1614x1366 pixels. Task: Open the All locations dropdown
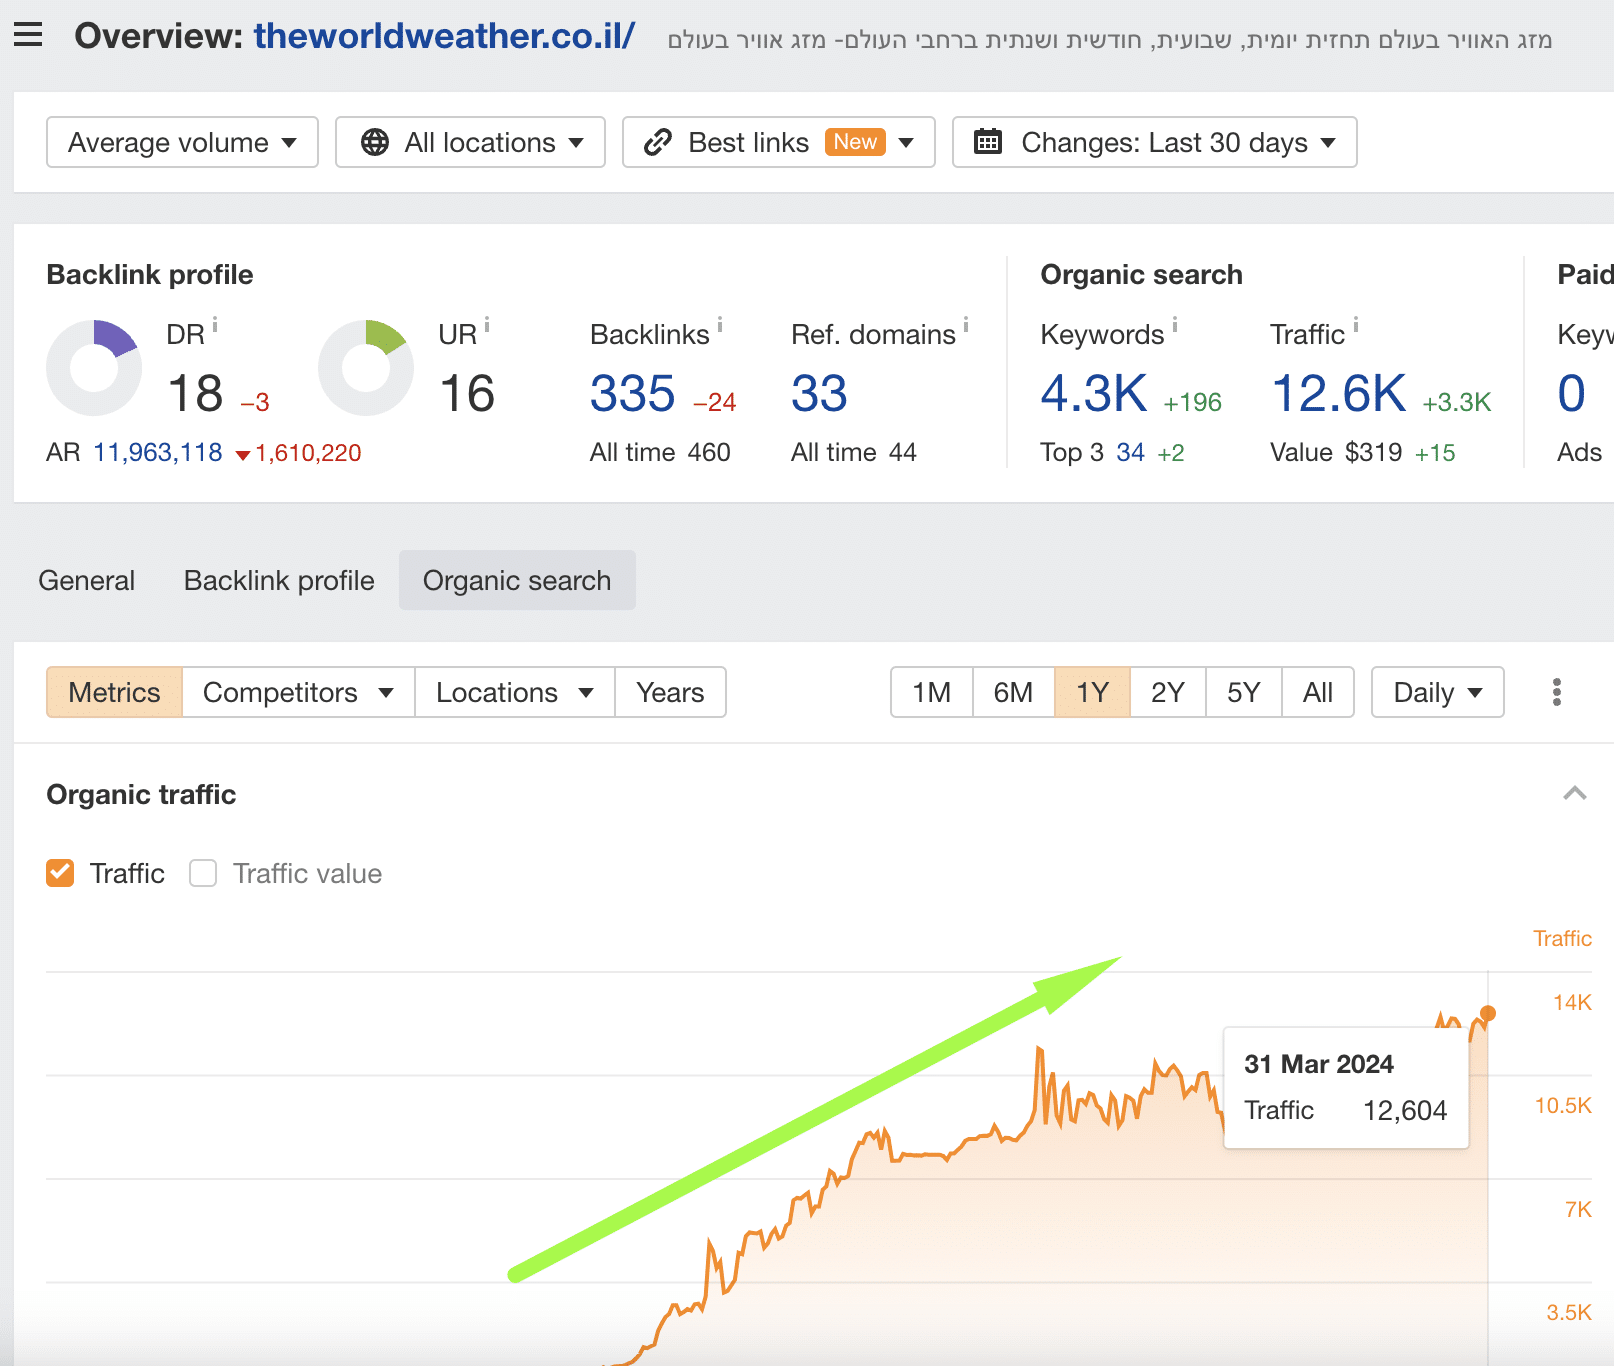470,142
